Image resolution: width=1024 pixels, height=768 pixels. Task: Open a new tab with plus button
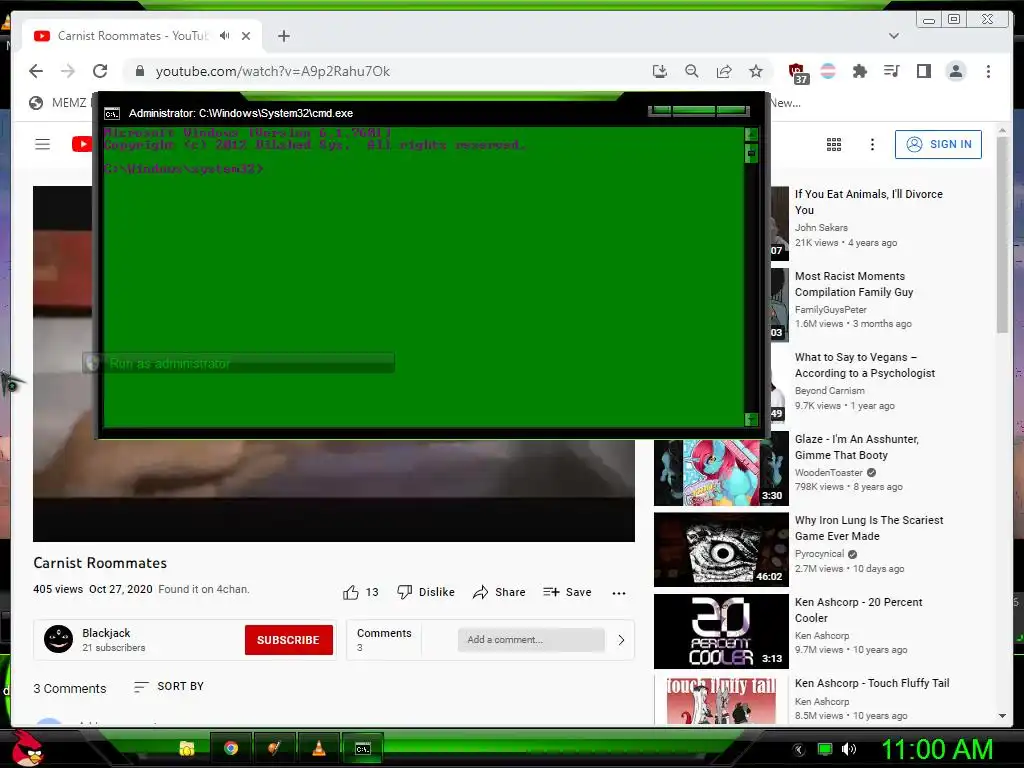[283, 36]
